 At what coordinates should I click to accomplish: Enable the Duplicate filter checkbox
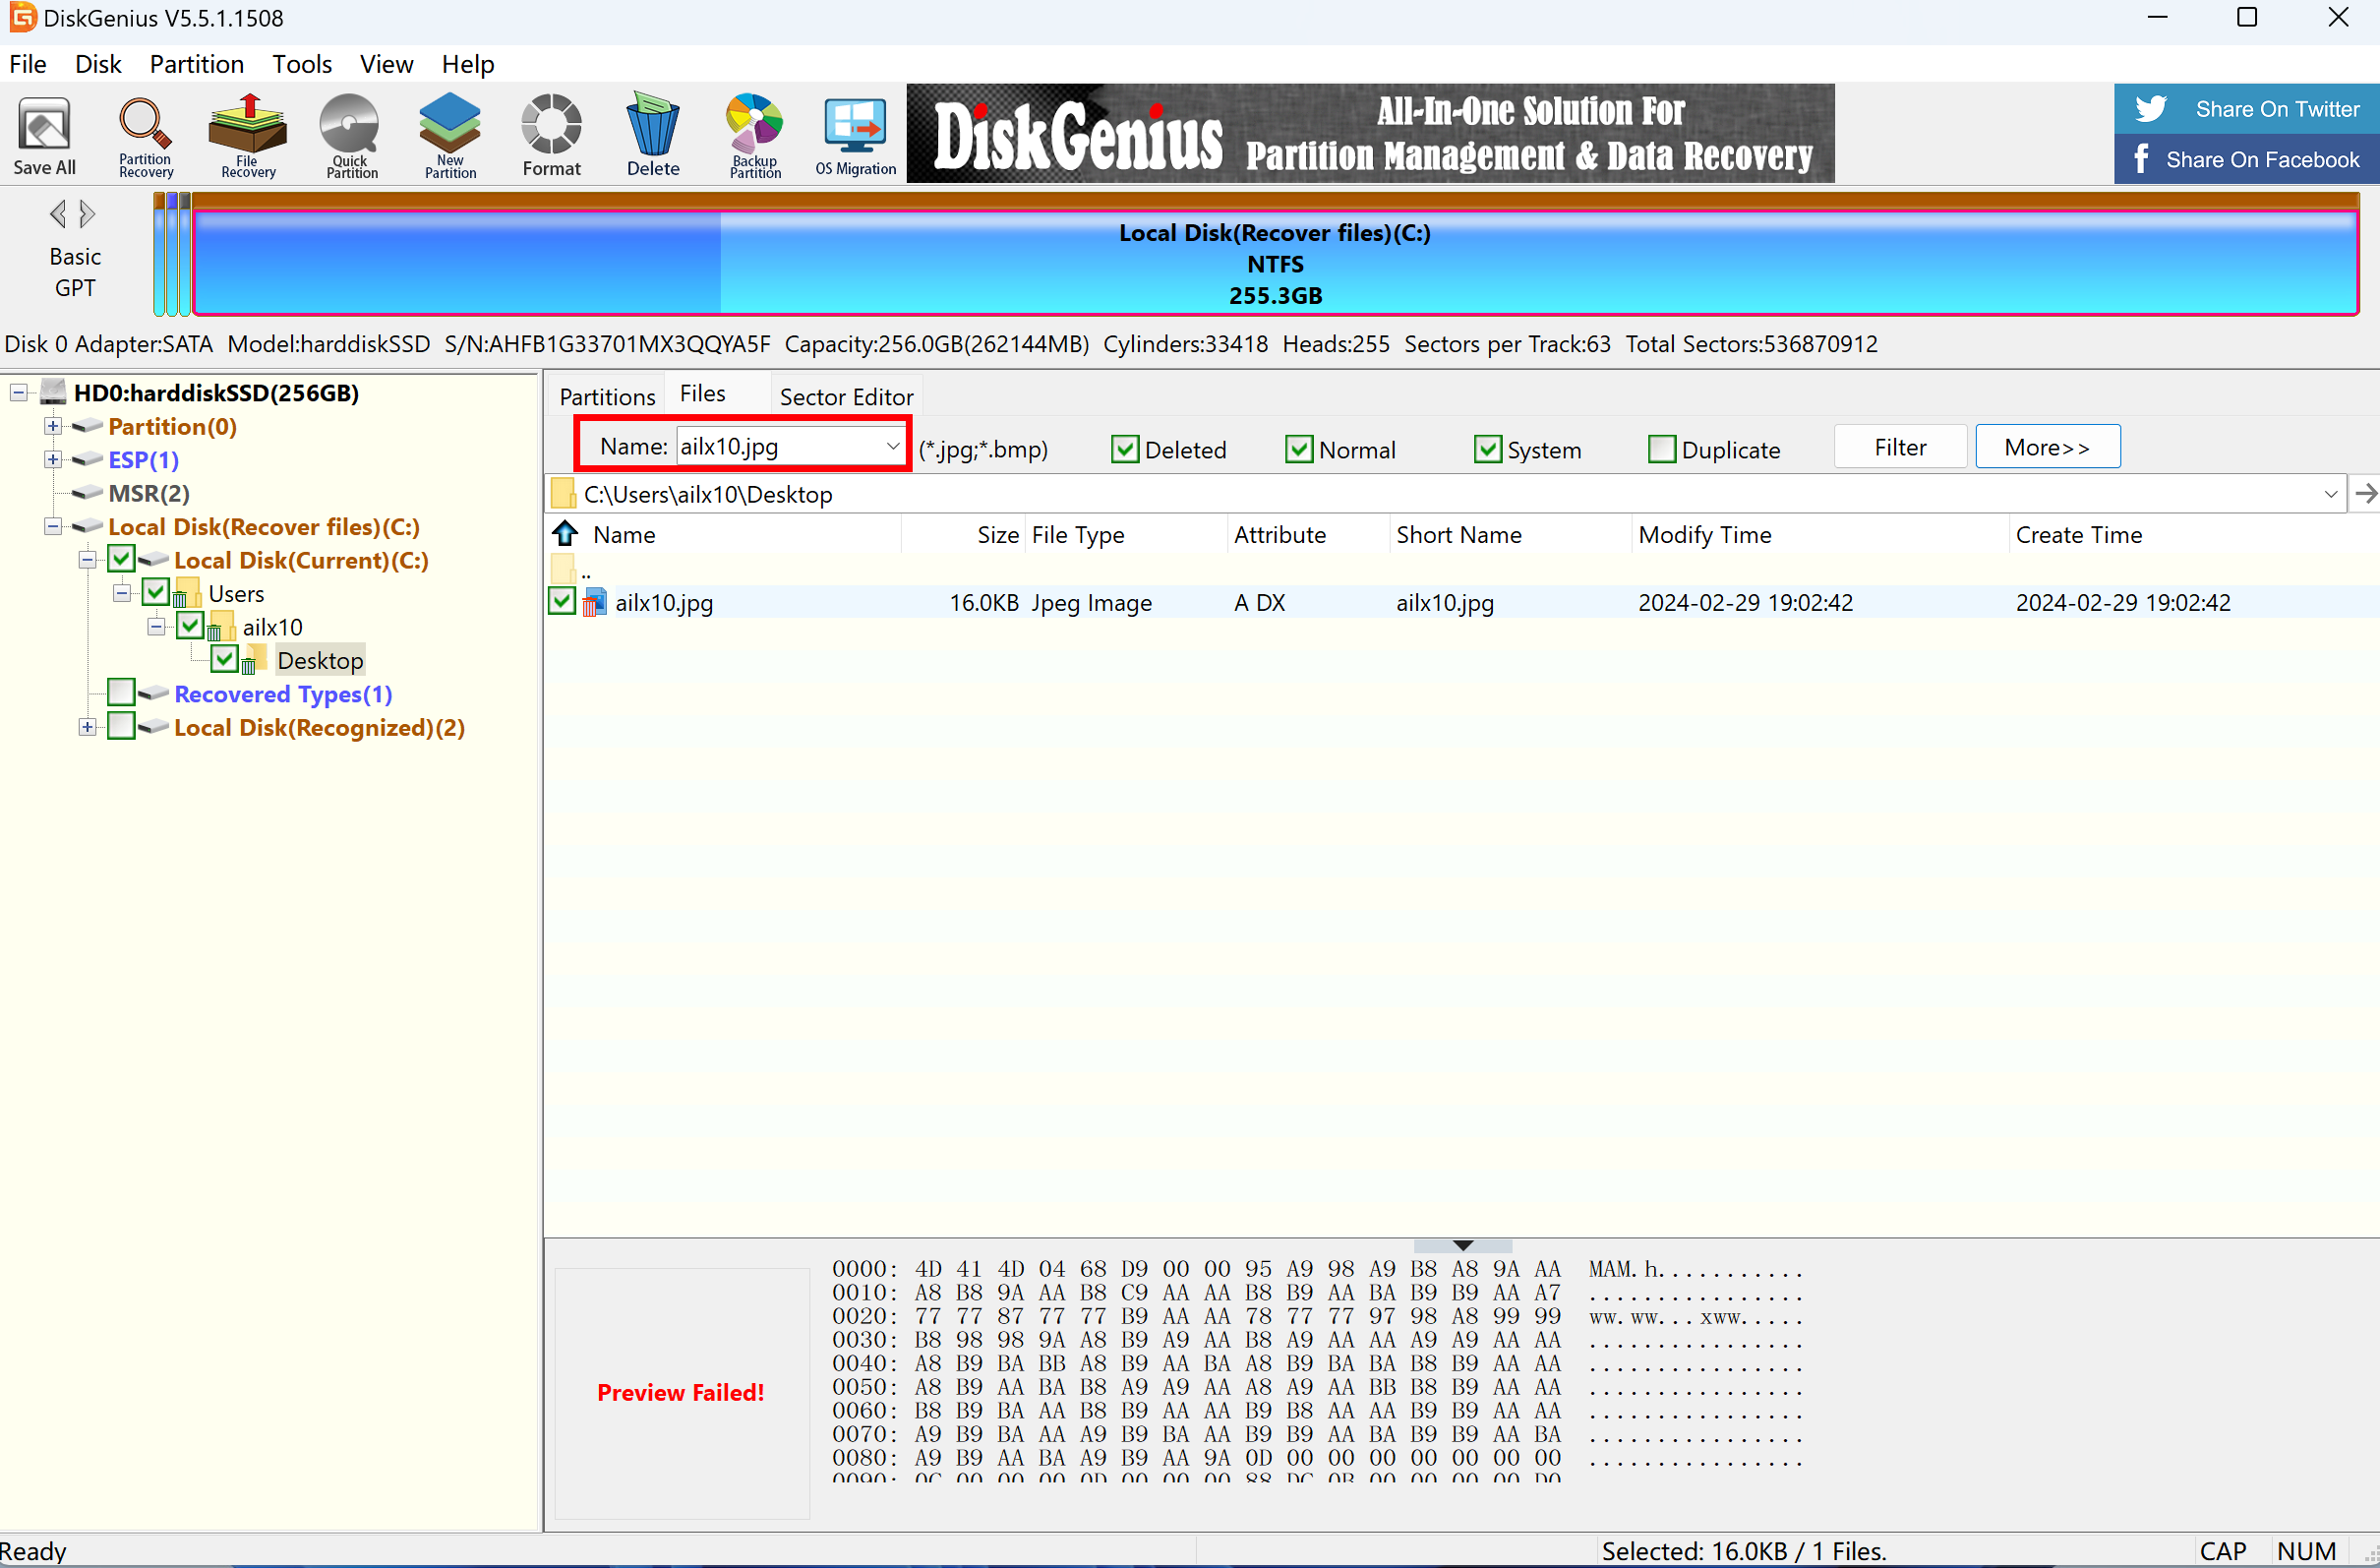pyautogui.click(x=1661, y=449)
